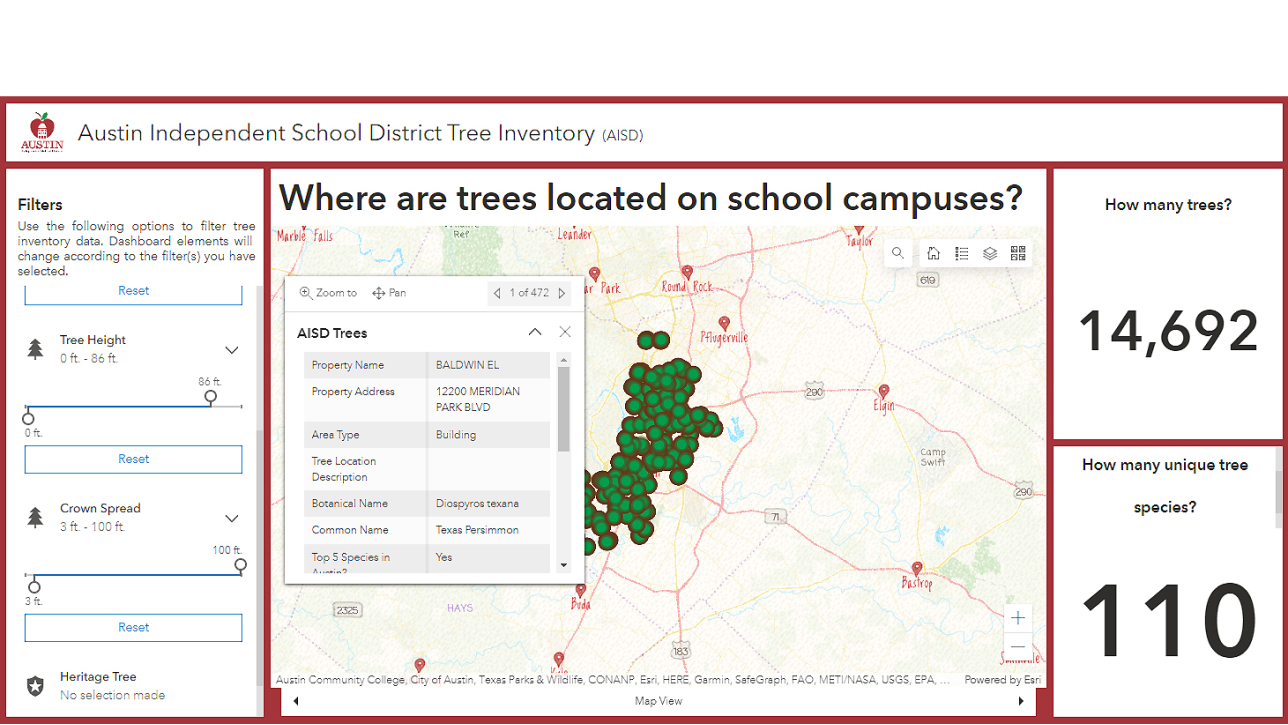This screenshot has width=1288, height=725.
Task: Click the Diospyros texana botanical name
Action: (478, 503)
